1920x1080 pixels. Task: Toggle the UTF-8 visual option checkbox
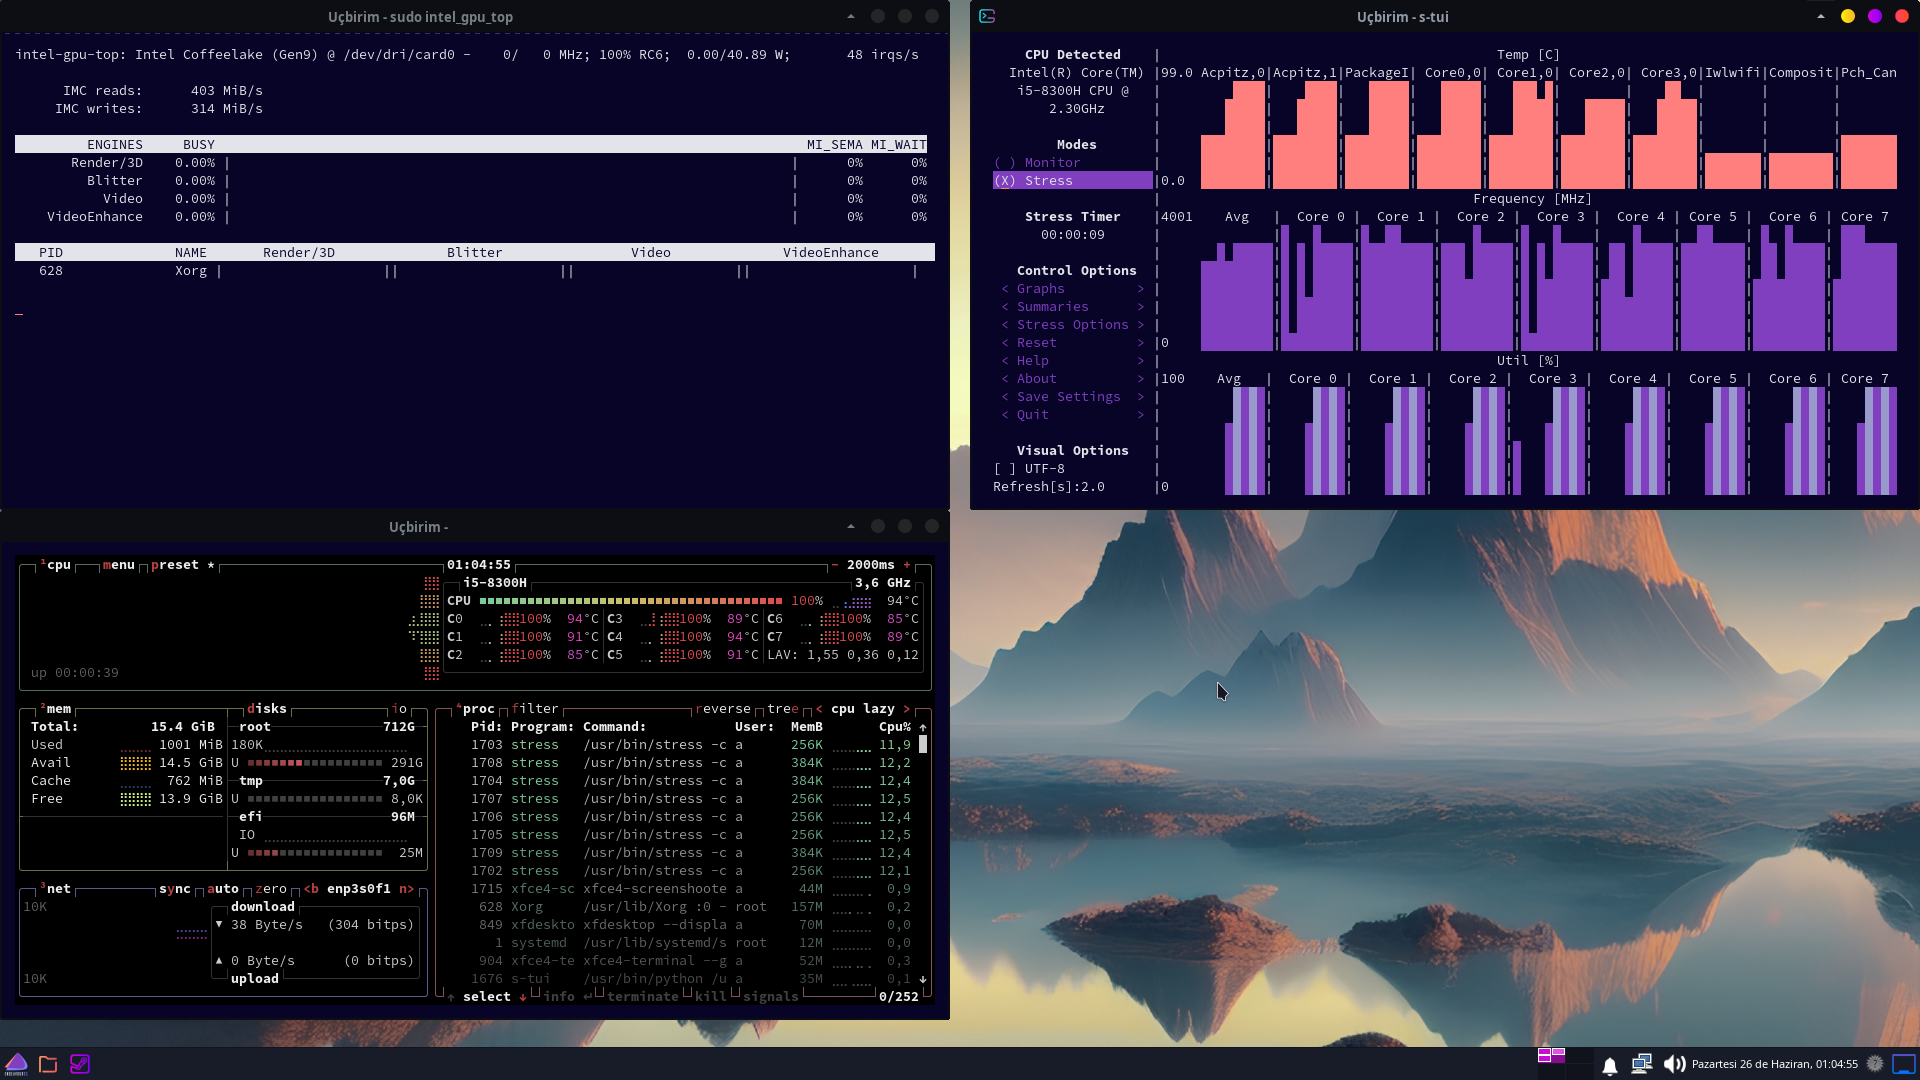tap(1004, 469)
